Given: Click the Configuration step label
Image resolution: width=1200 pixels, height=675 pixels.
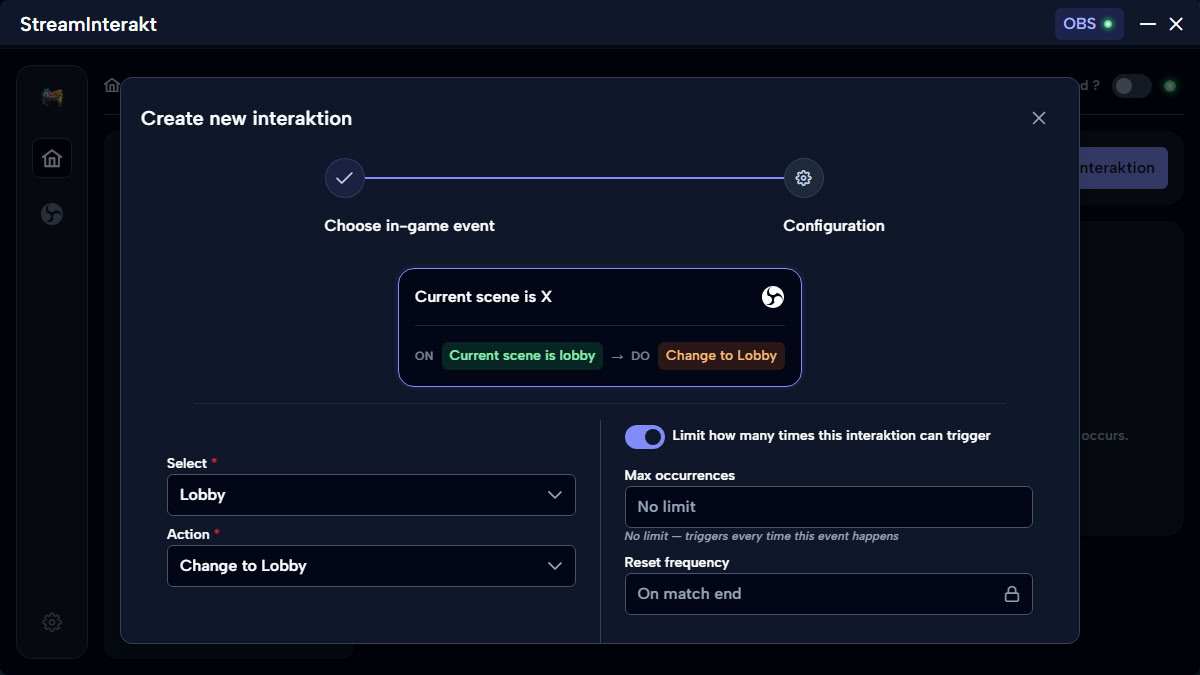Looking at the screenshot, I should point(834,226).
